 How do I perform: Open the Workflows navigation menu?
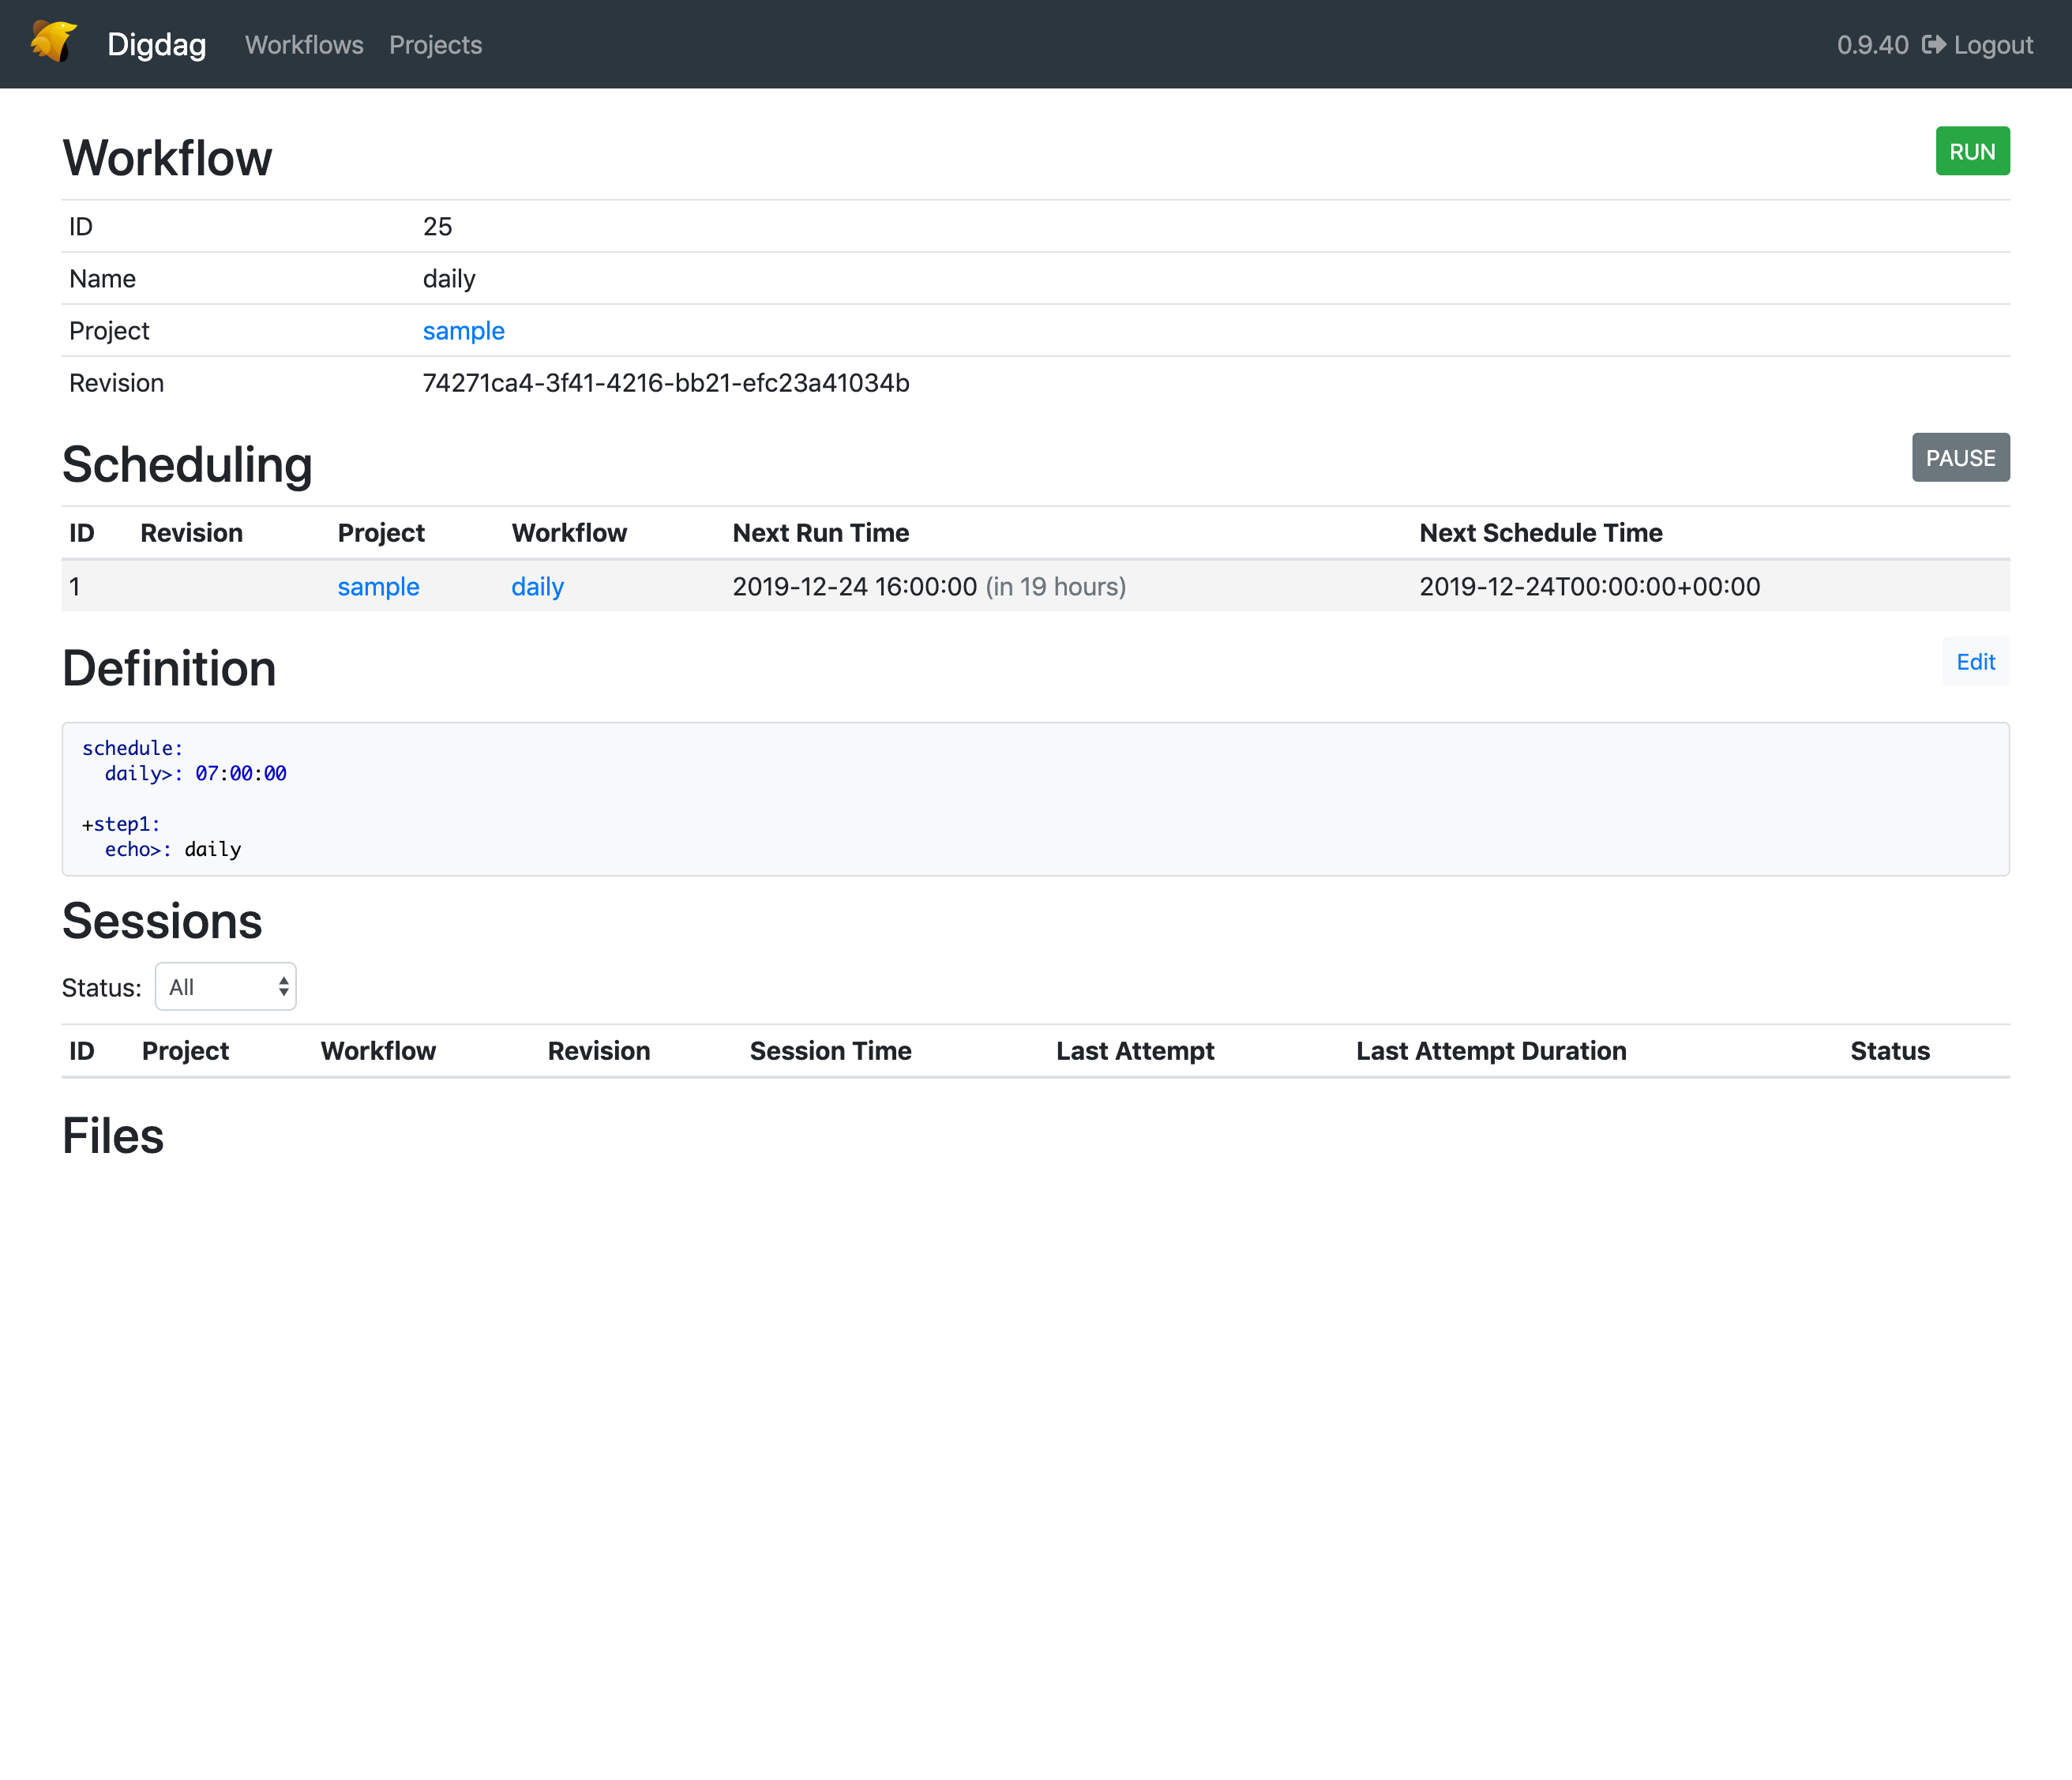click(x=303, y=45)
